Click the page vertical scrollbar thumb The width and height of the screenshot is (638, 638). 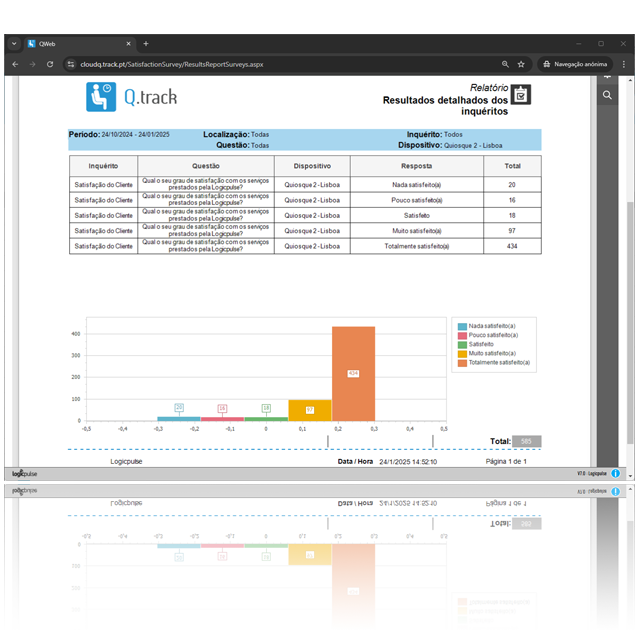[x=630, y=321]
